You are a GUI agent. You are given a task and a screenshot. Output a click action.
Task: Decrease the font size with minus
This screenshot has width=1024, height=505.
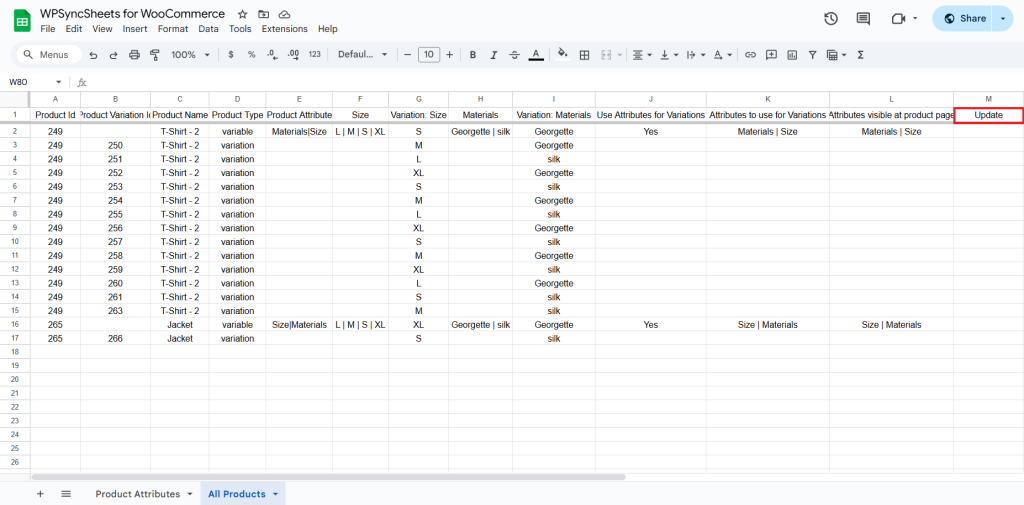click(408, 55)
